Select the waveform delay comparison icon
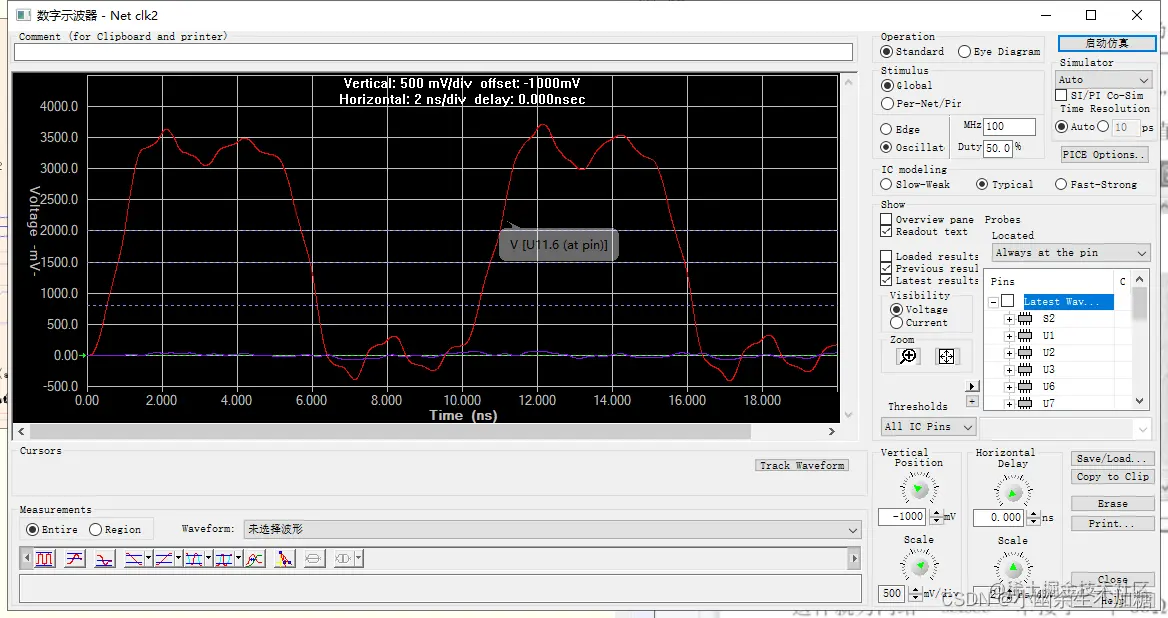1168x618 pixels. point(255,558)
